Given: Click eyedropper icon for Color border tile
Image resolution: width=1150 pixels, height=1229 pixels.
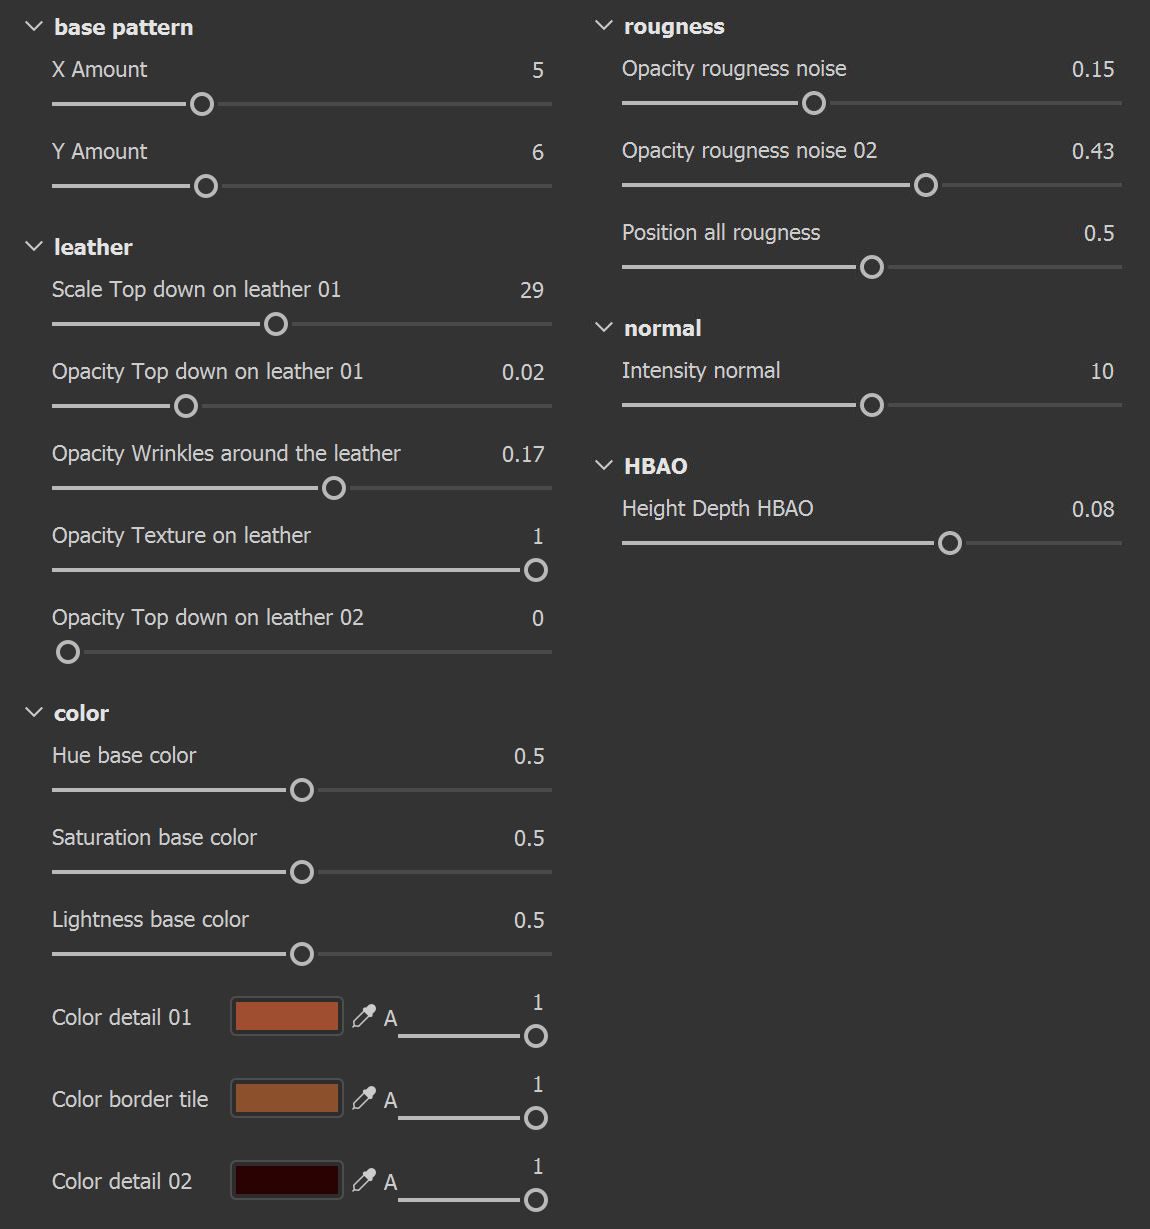Looking at the screenshot, I should (x=364, y=1098).
